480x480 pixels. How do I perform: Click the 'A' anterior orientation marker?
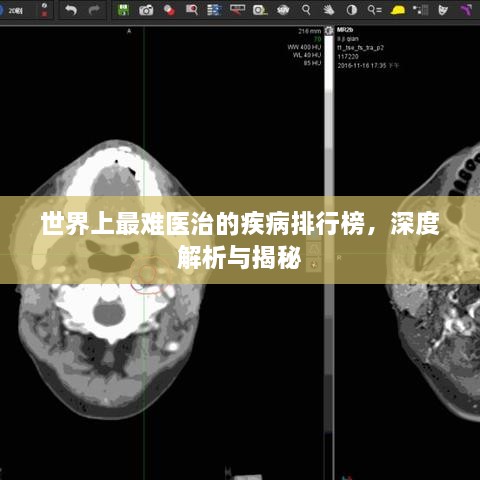(x=129, y=31)
